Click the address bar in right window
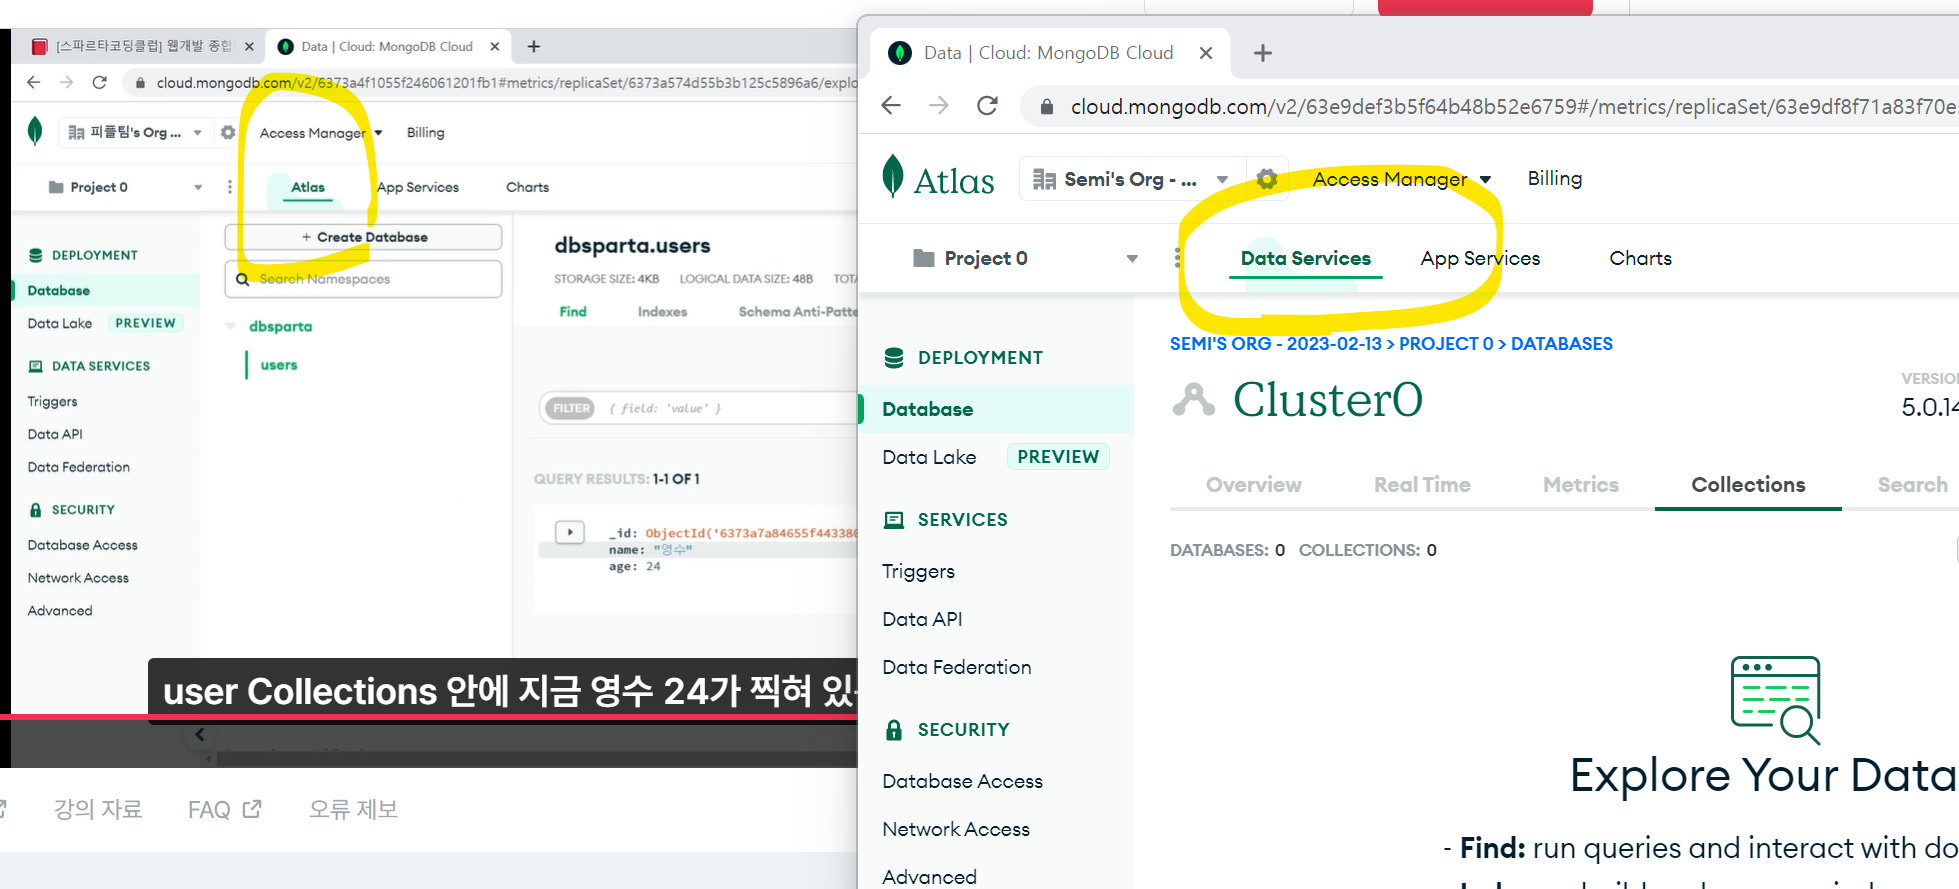This screenshot has width=1959, height=889. click(x=1490, y=106)
